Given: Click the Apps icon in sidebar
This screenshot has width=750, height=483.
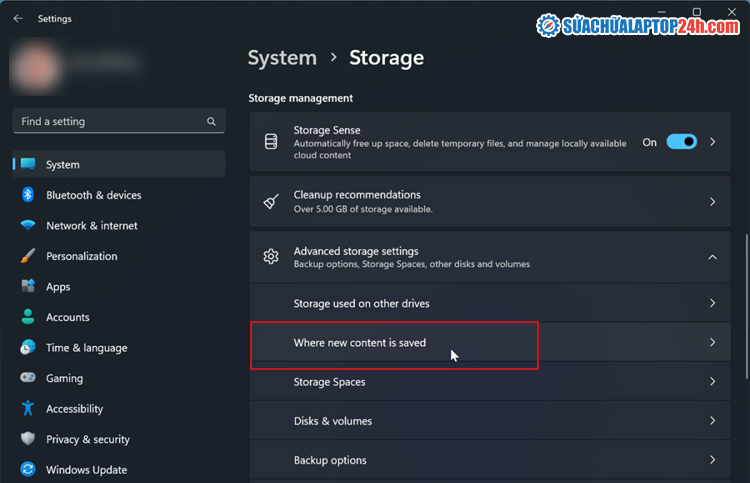Looking at the screenshot, I should [28, 287].
